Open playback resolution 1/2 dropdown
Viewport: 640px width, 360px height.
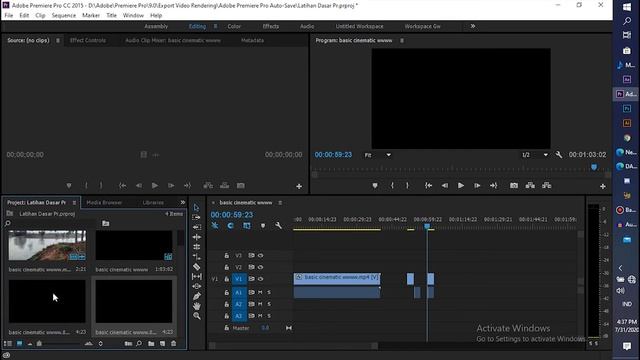[534, 155]
